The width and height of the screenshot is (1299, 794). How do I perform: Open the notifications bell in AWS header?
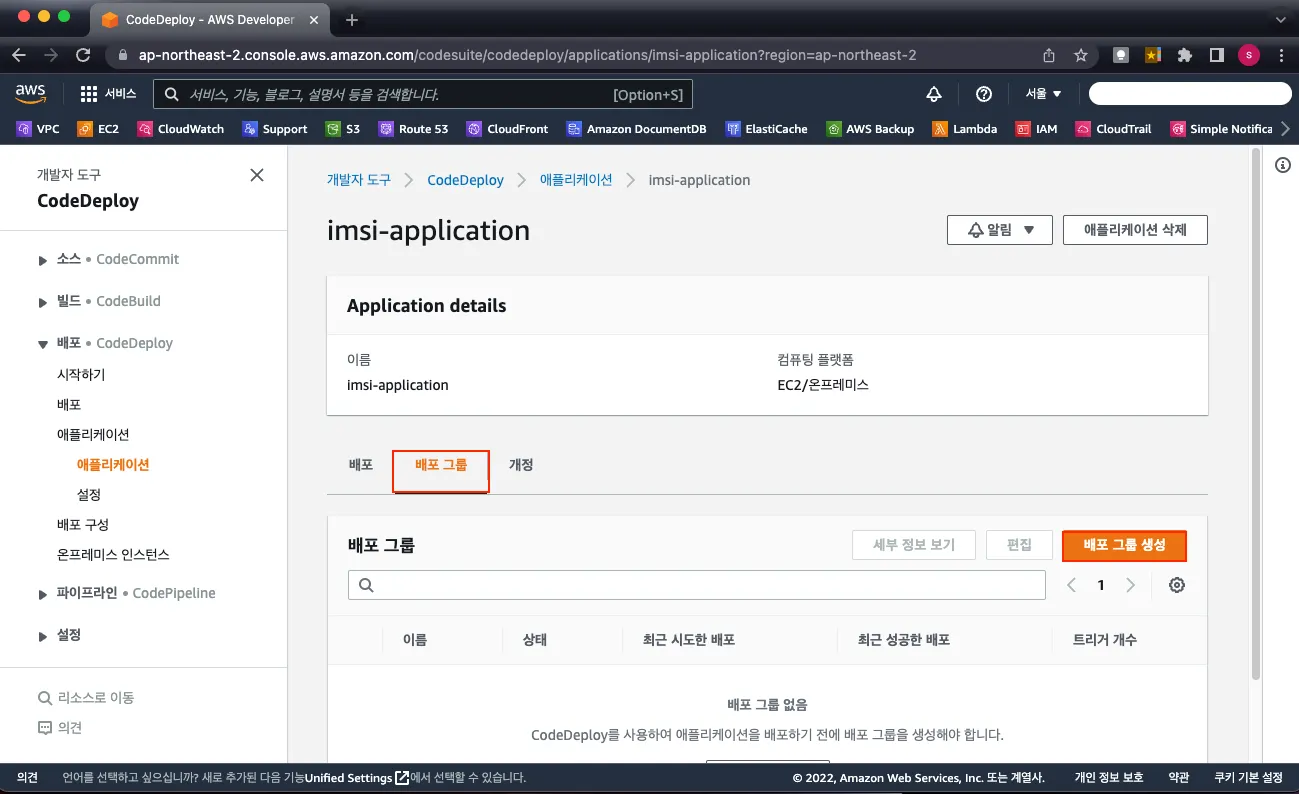(x=934, y=94)
